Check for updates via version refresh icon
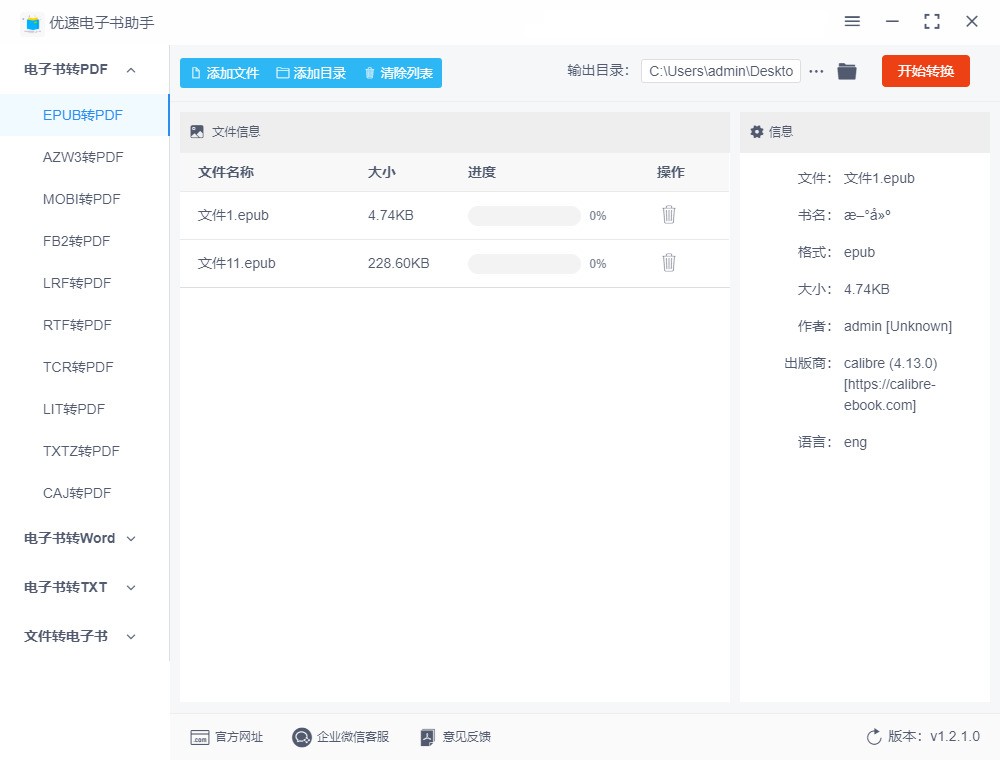The image size is (1000, 760). click(x=874, y=737)
